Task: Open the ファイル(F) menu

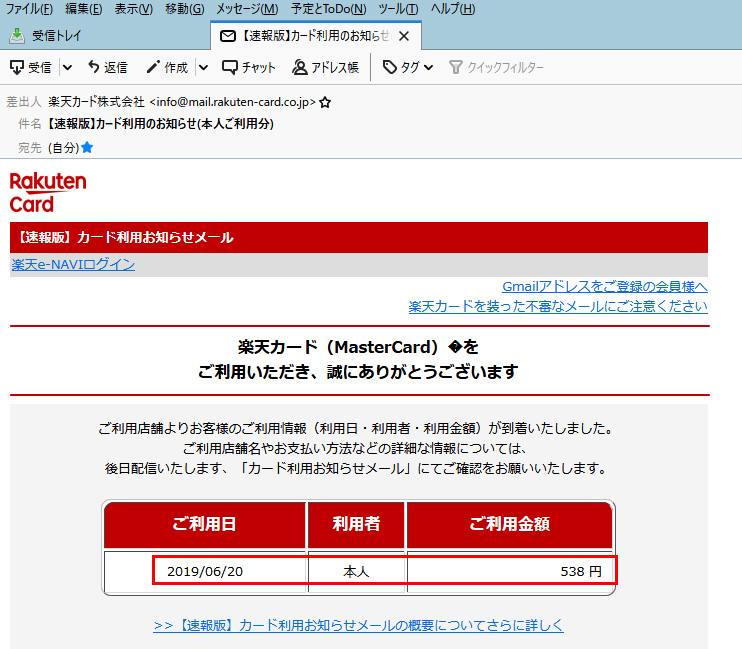Action: (x=29, y=9)
